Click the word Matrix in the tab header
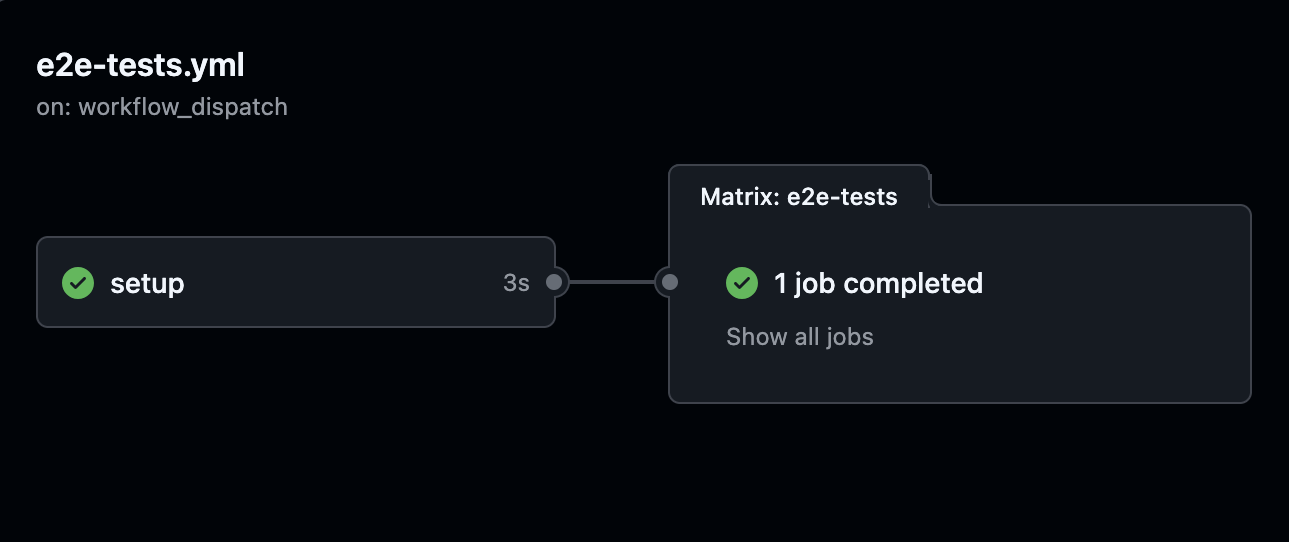Viewport: 1289px width, 542px height. pos(739,197)
